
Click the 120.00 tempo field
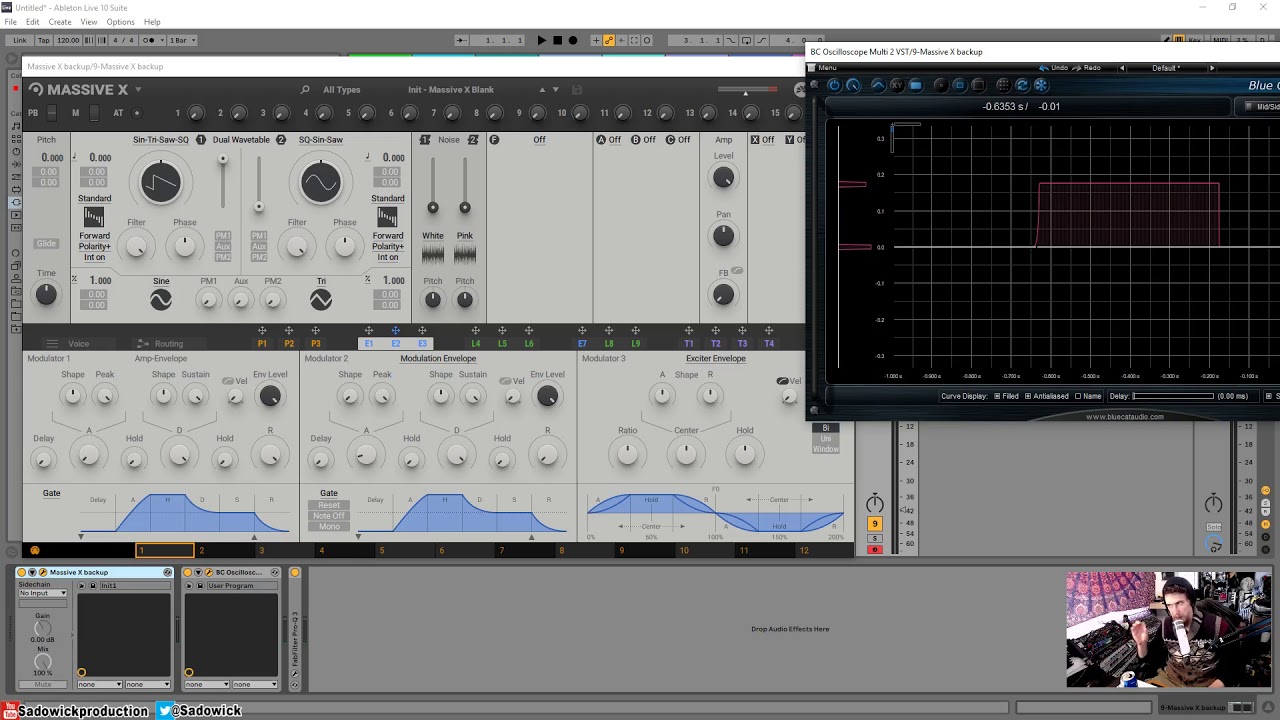pos(68,40)
